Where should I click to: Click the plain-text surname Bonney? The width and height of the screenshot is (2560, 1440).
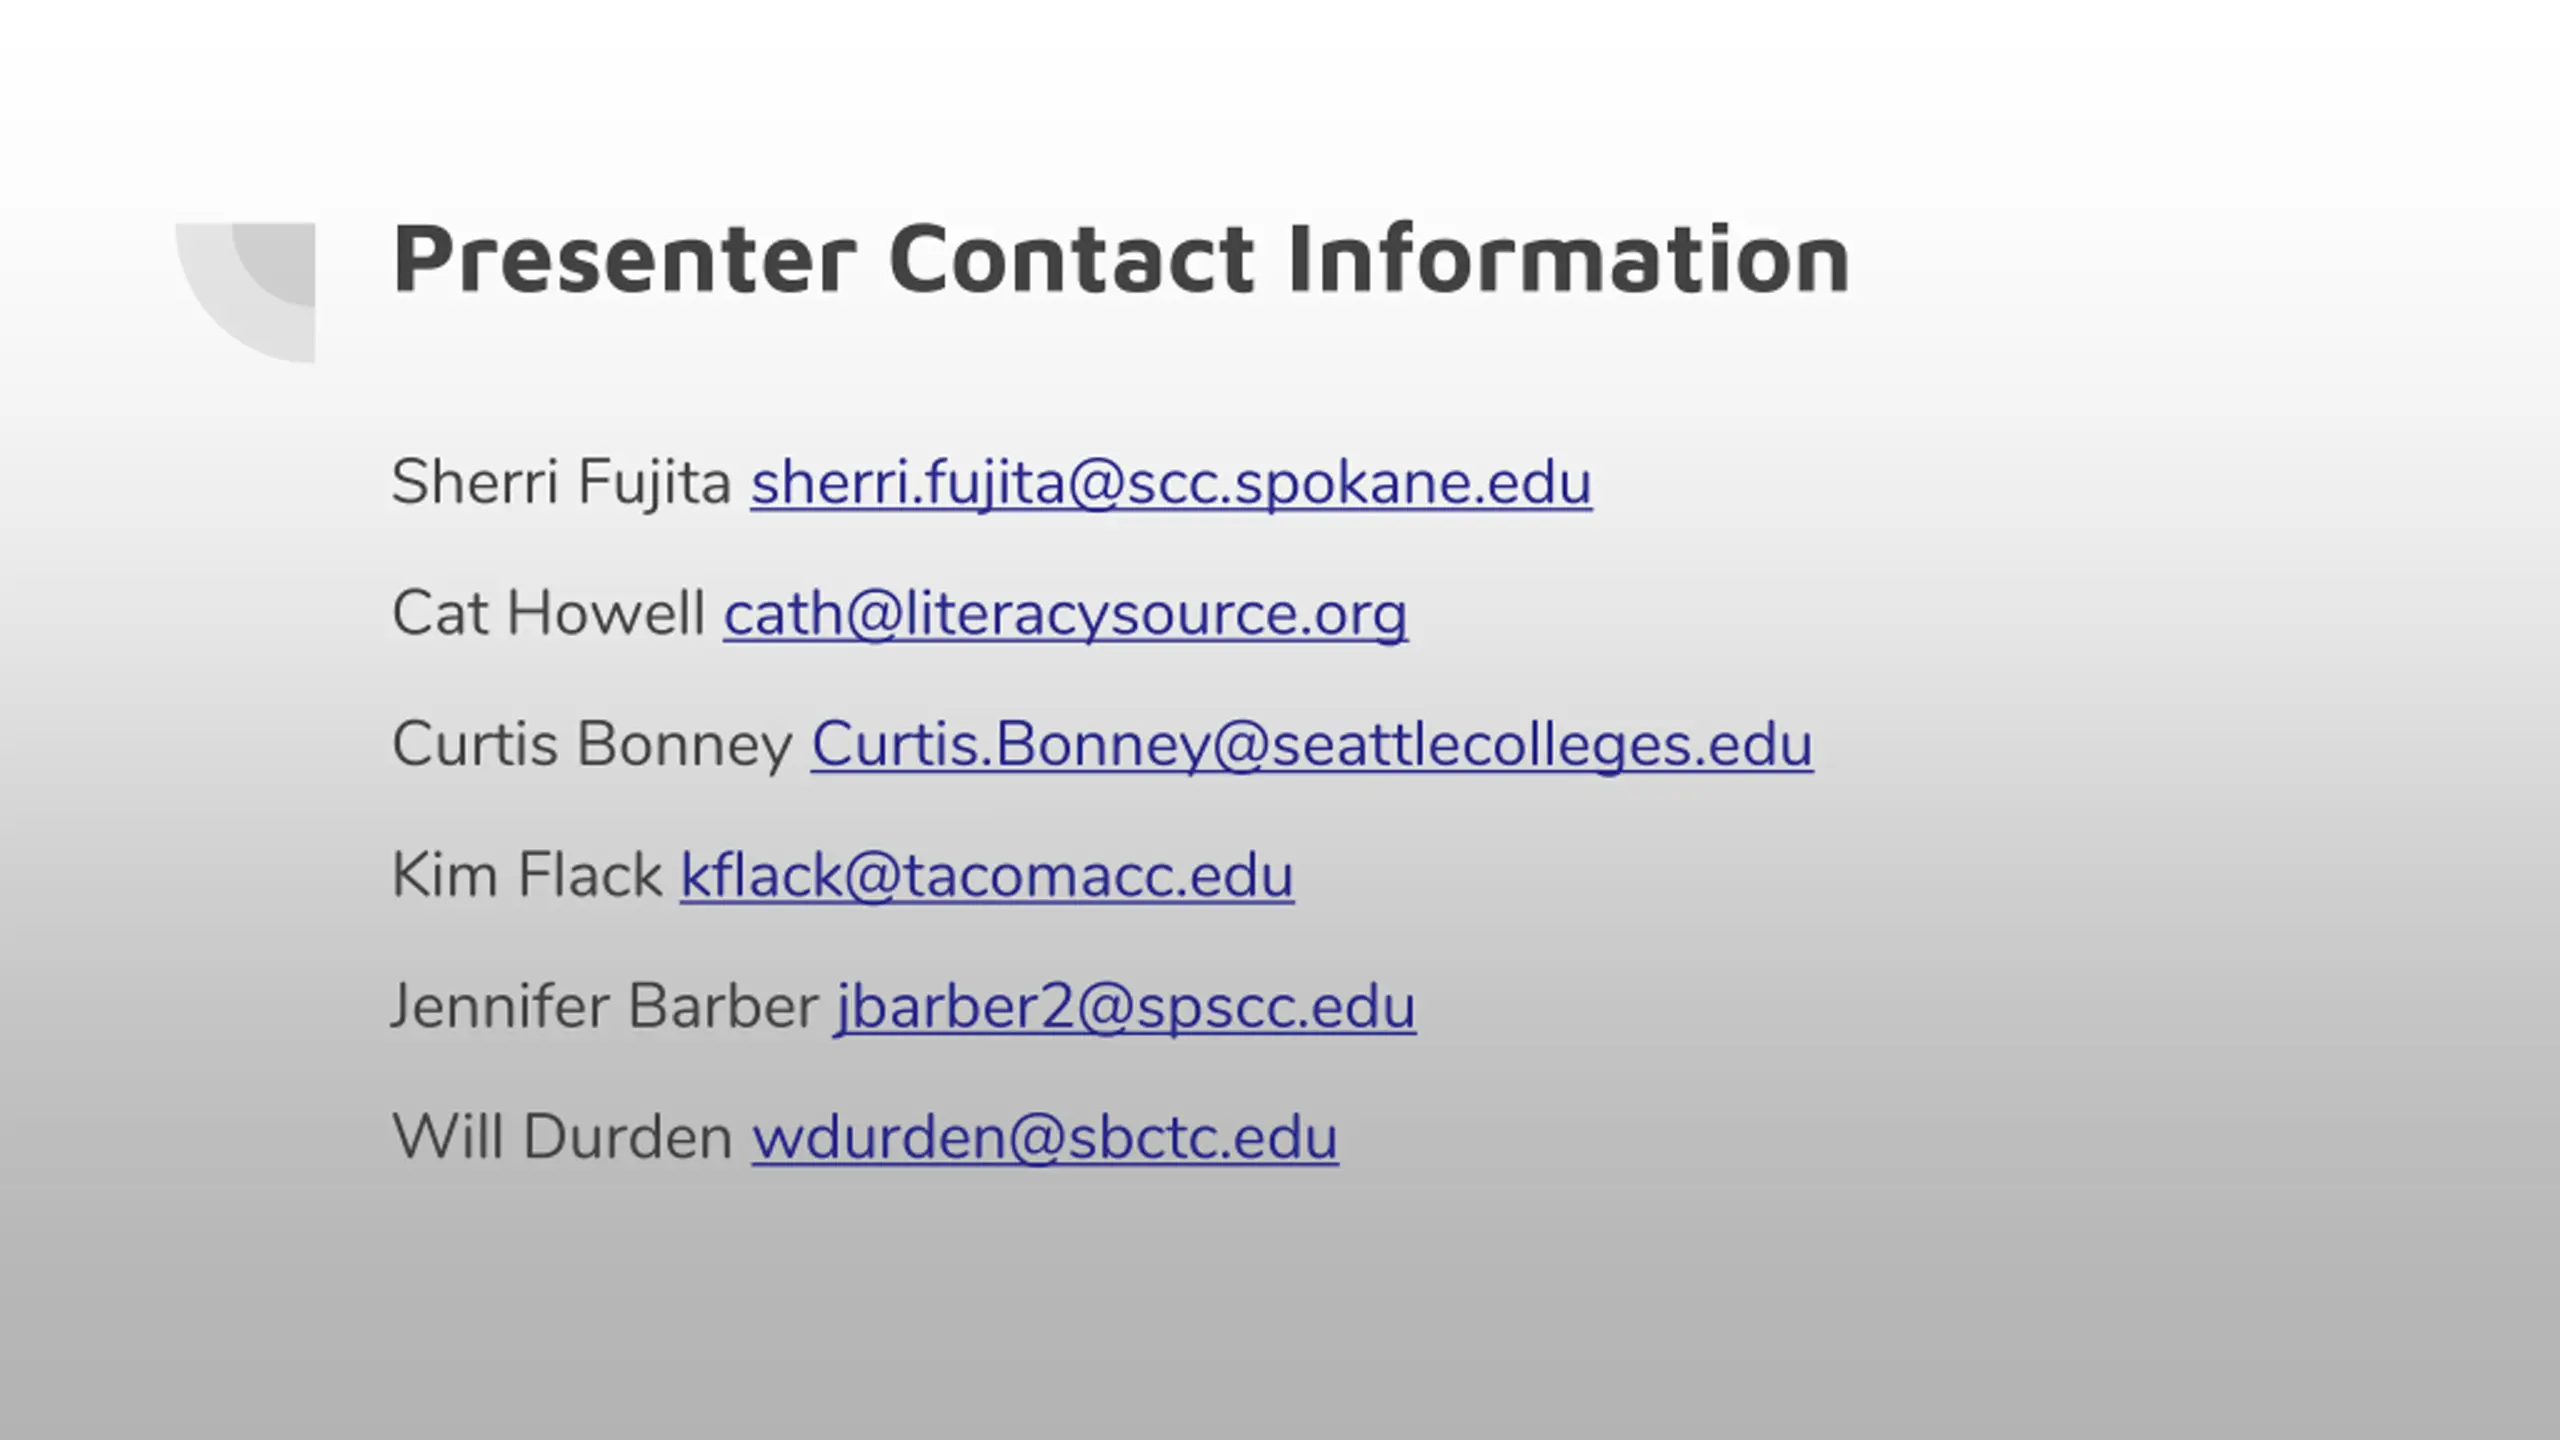coord(685,746)
